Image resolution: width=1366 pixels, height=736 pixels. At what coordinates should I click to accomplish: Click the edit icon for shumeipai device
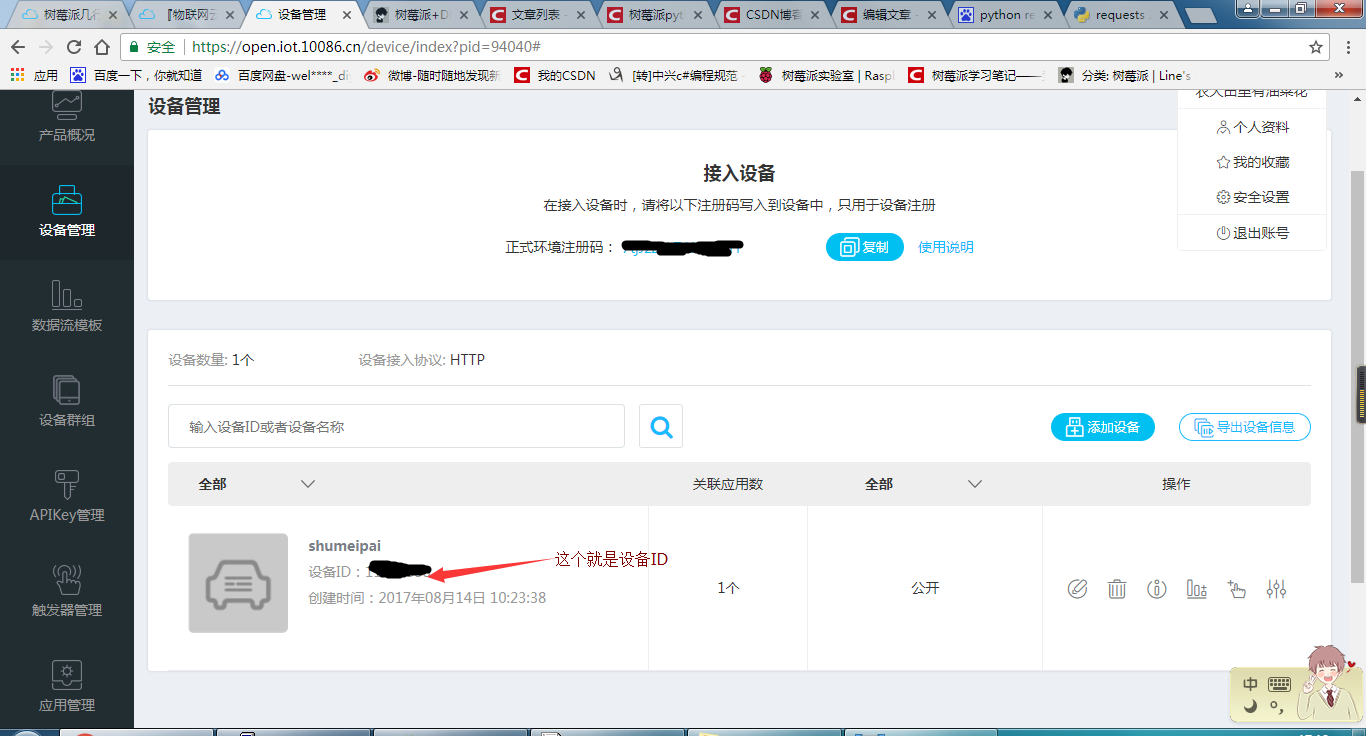coord(1077,589)
